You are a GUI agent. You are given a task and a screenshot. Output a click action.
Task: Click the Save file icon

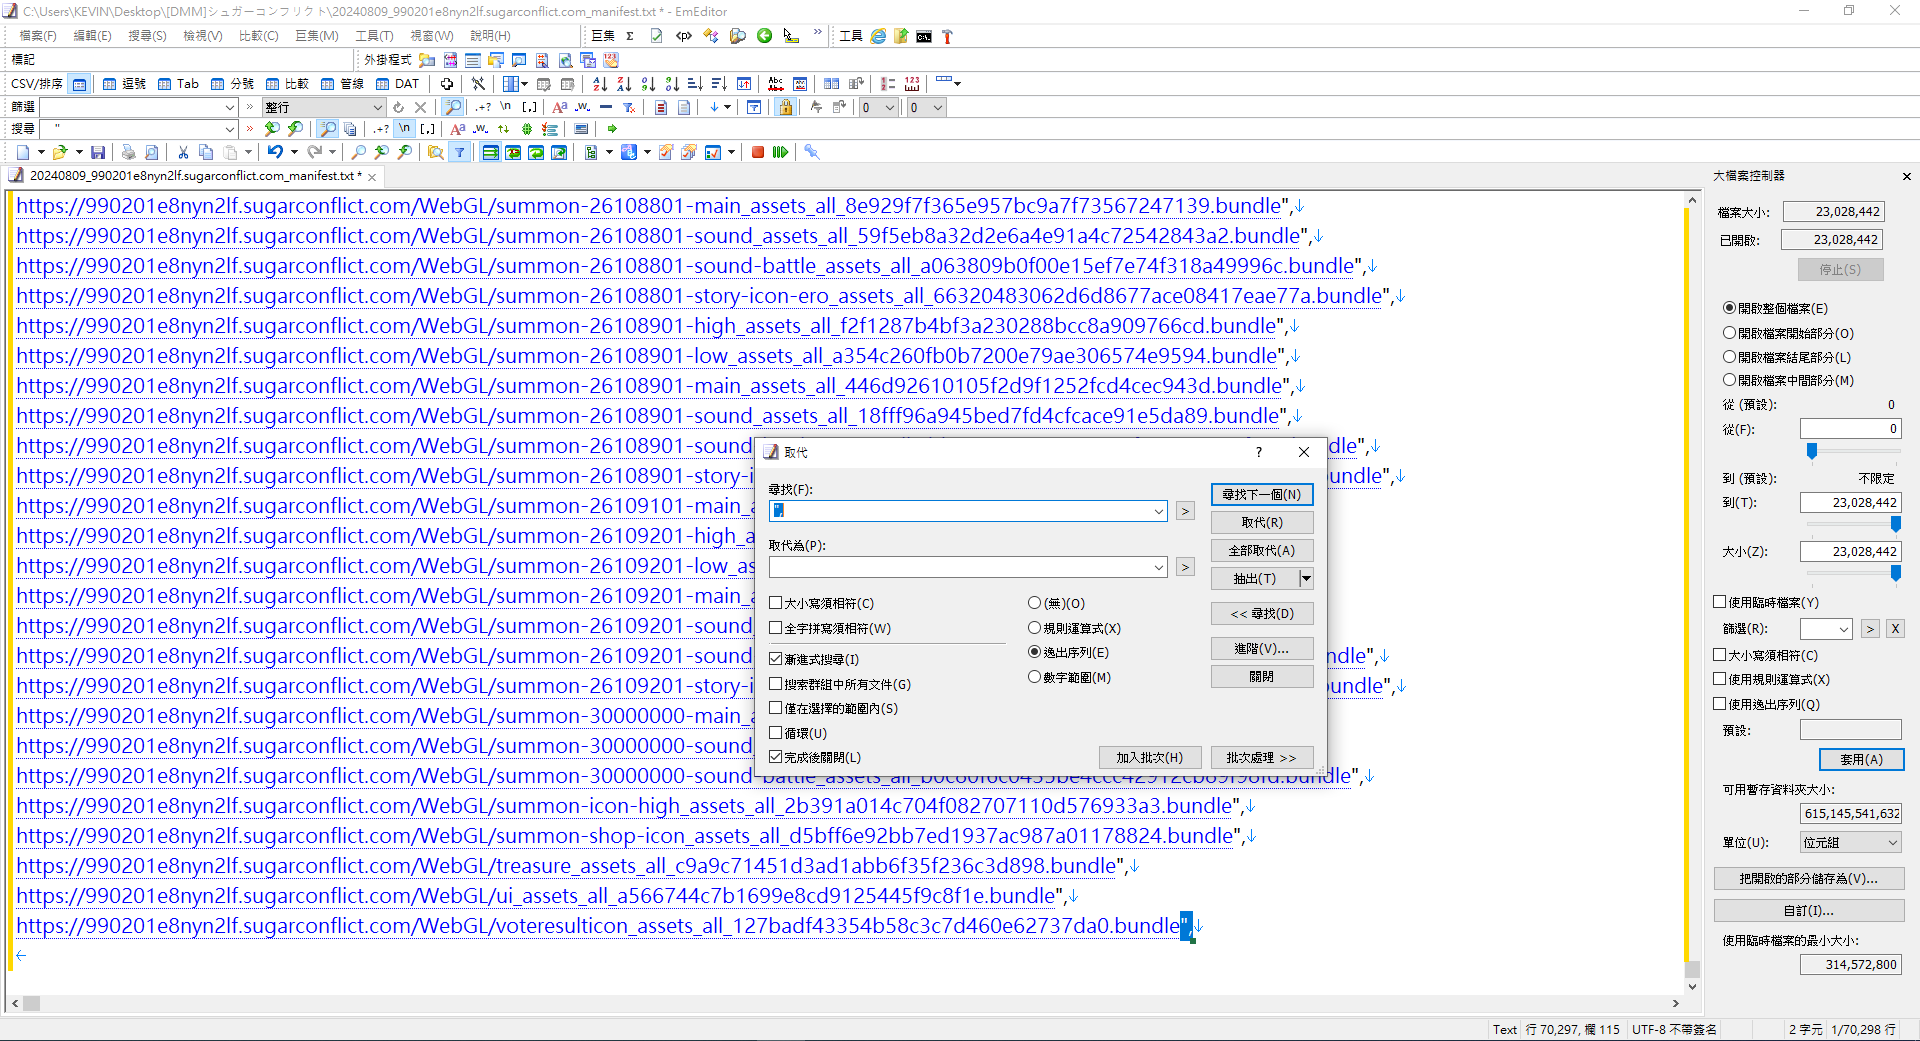[x=98, y=153]
